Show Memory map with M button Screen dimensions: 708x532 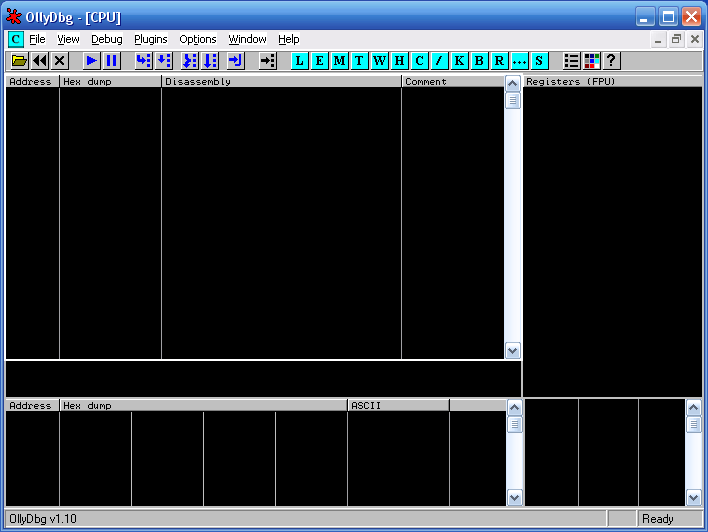point(340,61)
